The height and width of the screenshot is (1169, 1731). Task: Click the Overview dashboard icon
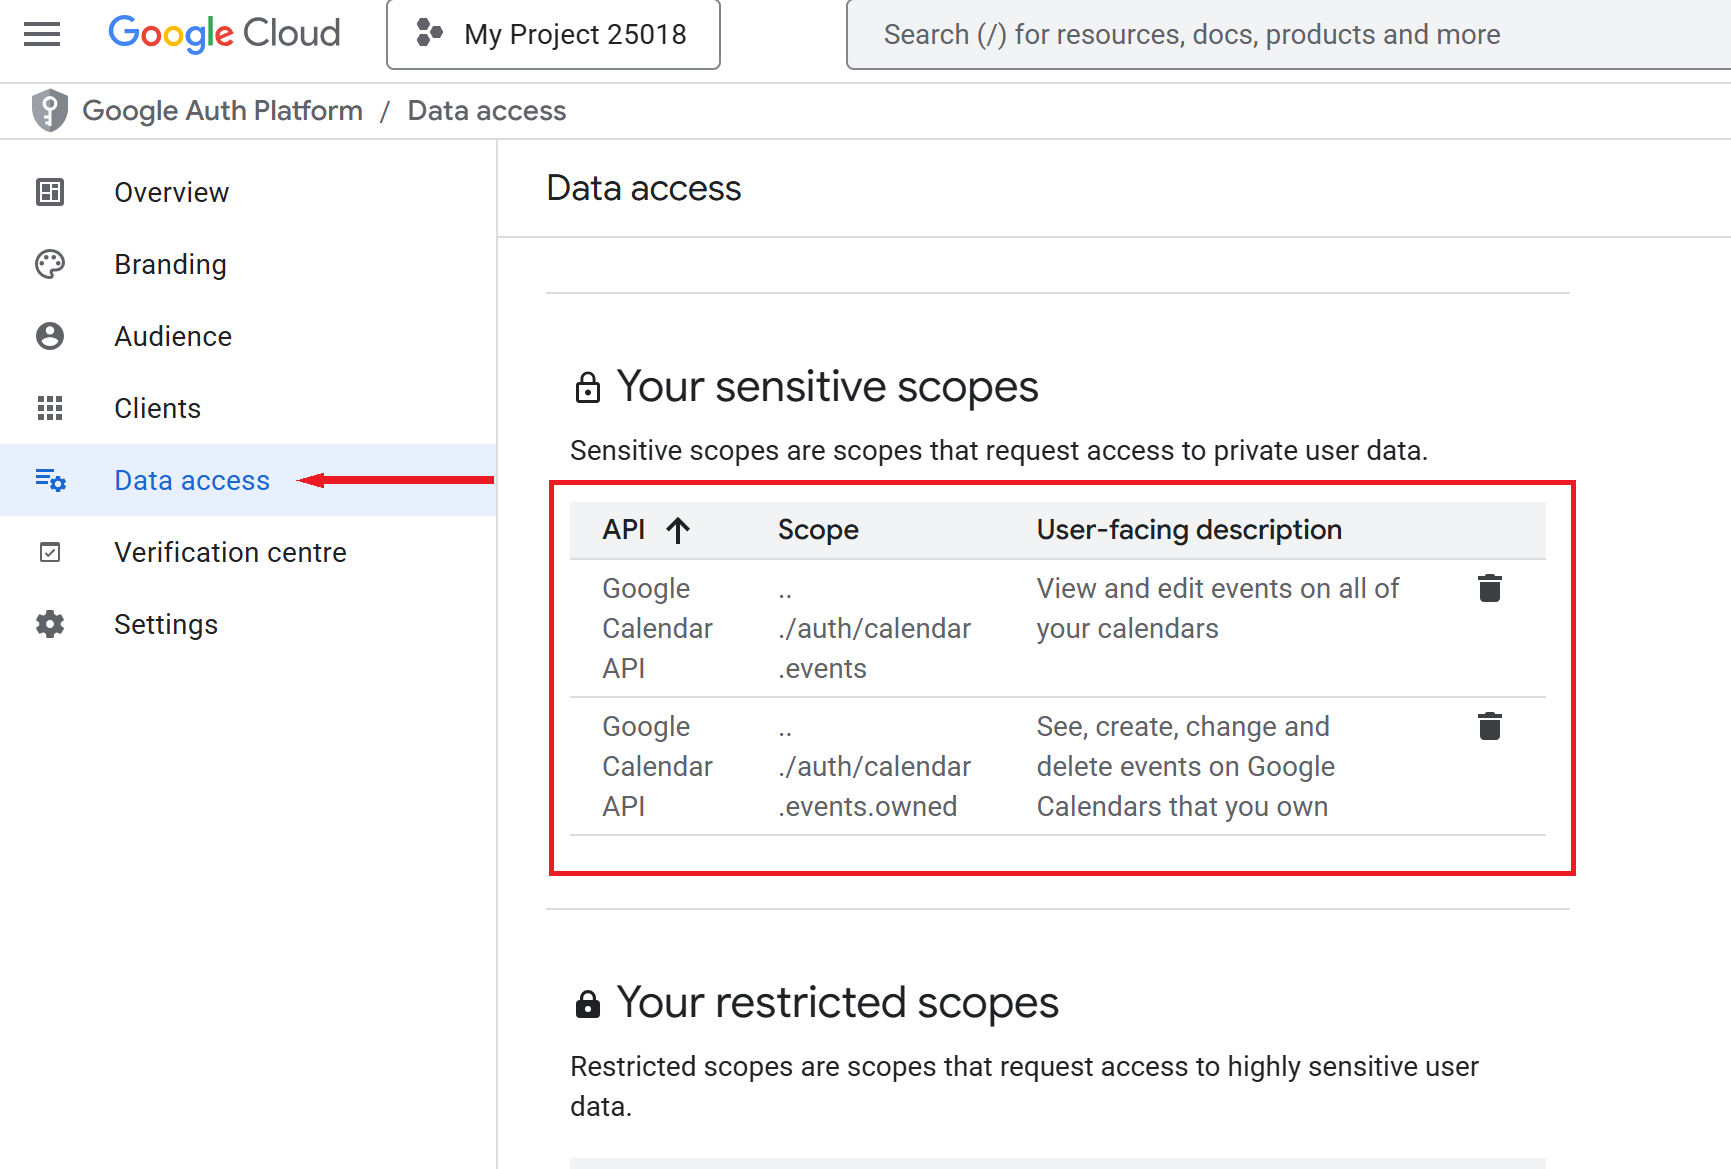[50, 192]
